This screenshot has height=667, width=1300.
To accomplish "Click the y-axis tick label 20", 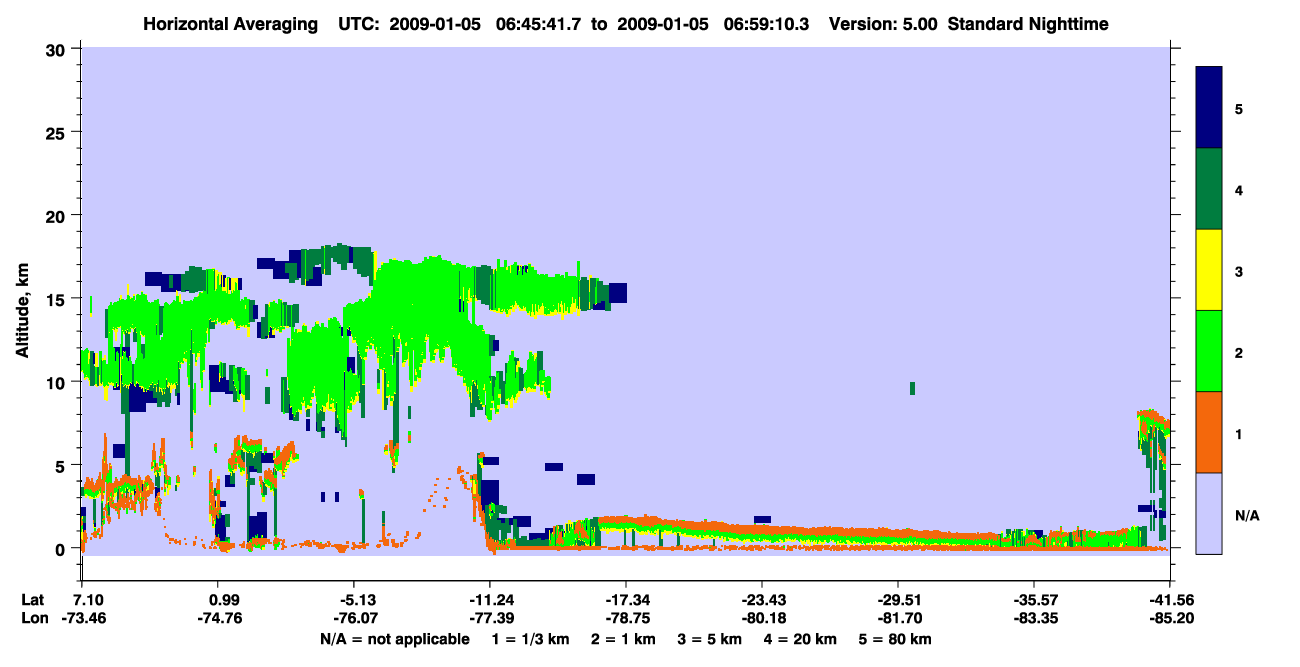I will 58,215.
